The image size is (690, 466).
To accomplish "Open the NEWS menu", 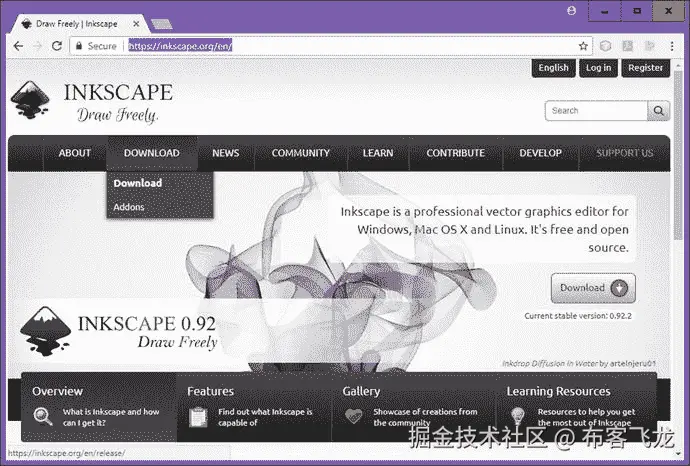I will click(x=226, y=153).
